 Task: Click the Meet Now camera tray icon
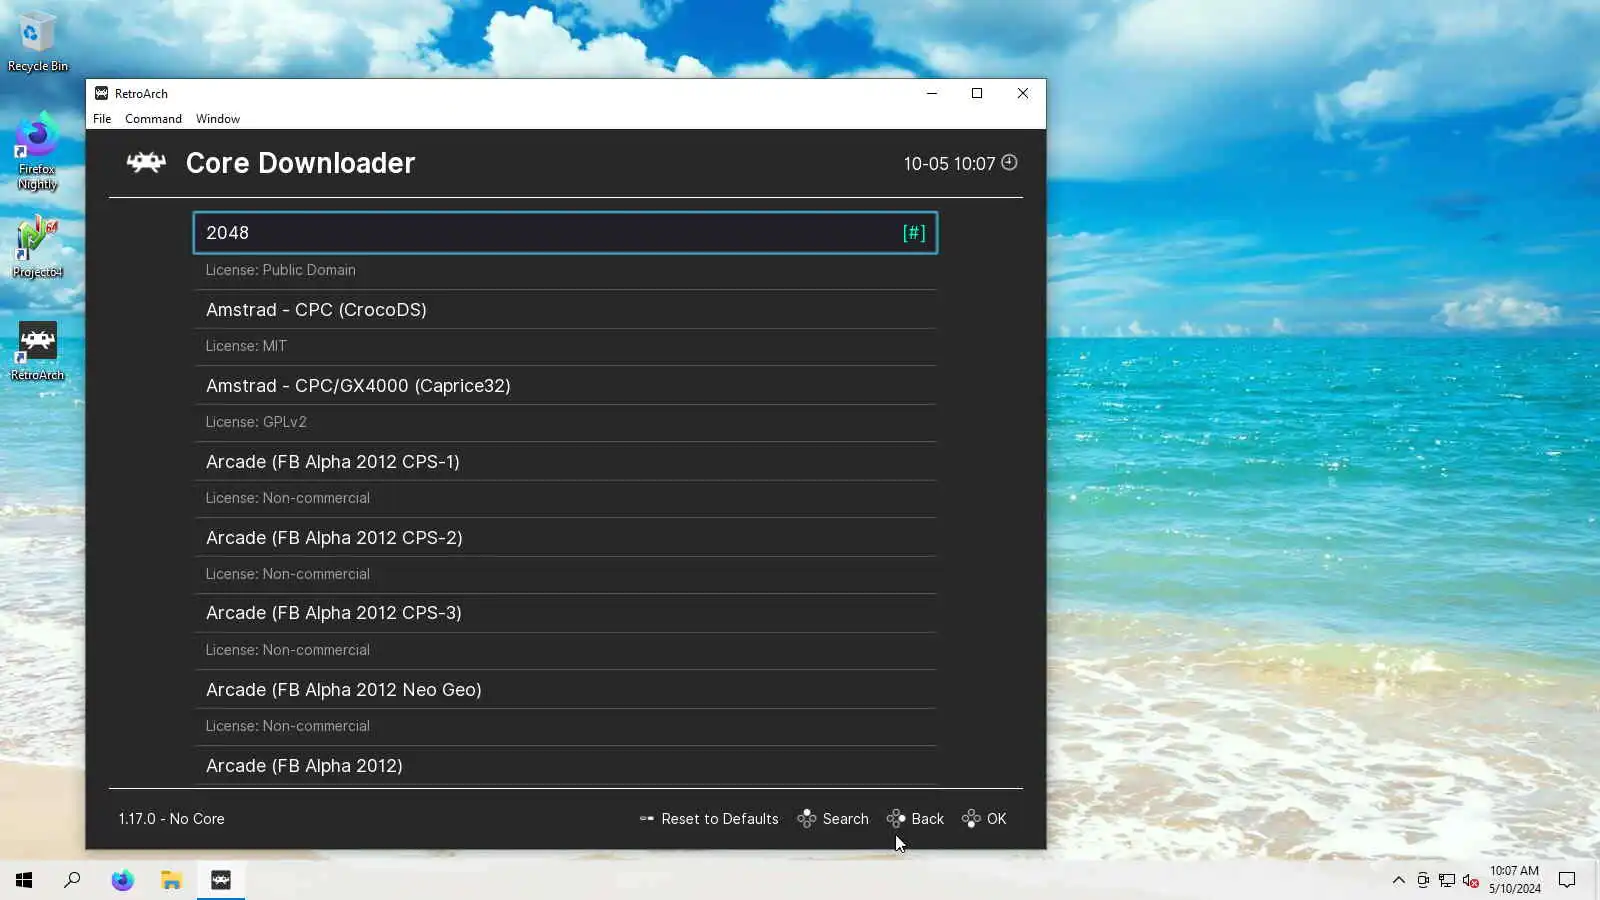pos(1423,880)
